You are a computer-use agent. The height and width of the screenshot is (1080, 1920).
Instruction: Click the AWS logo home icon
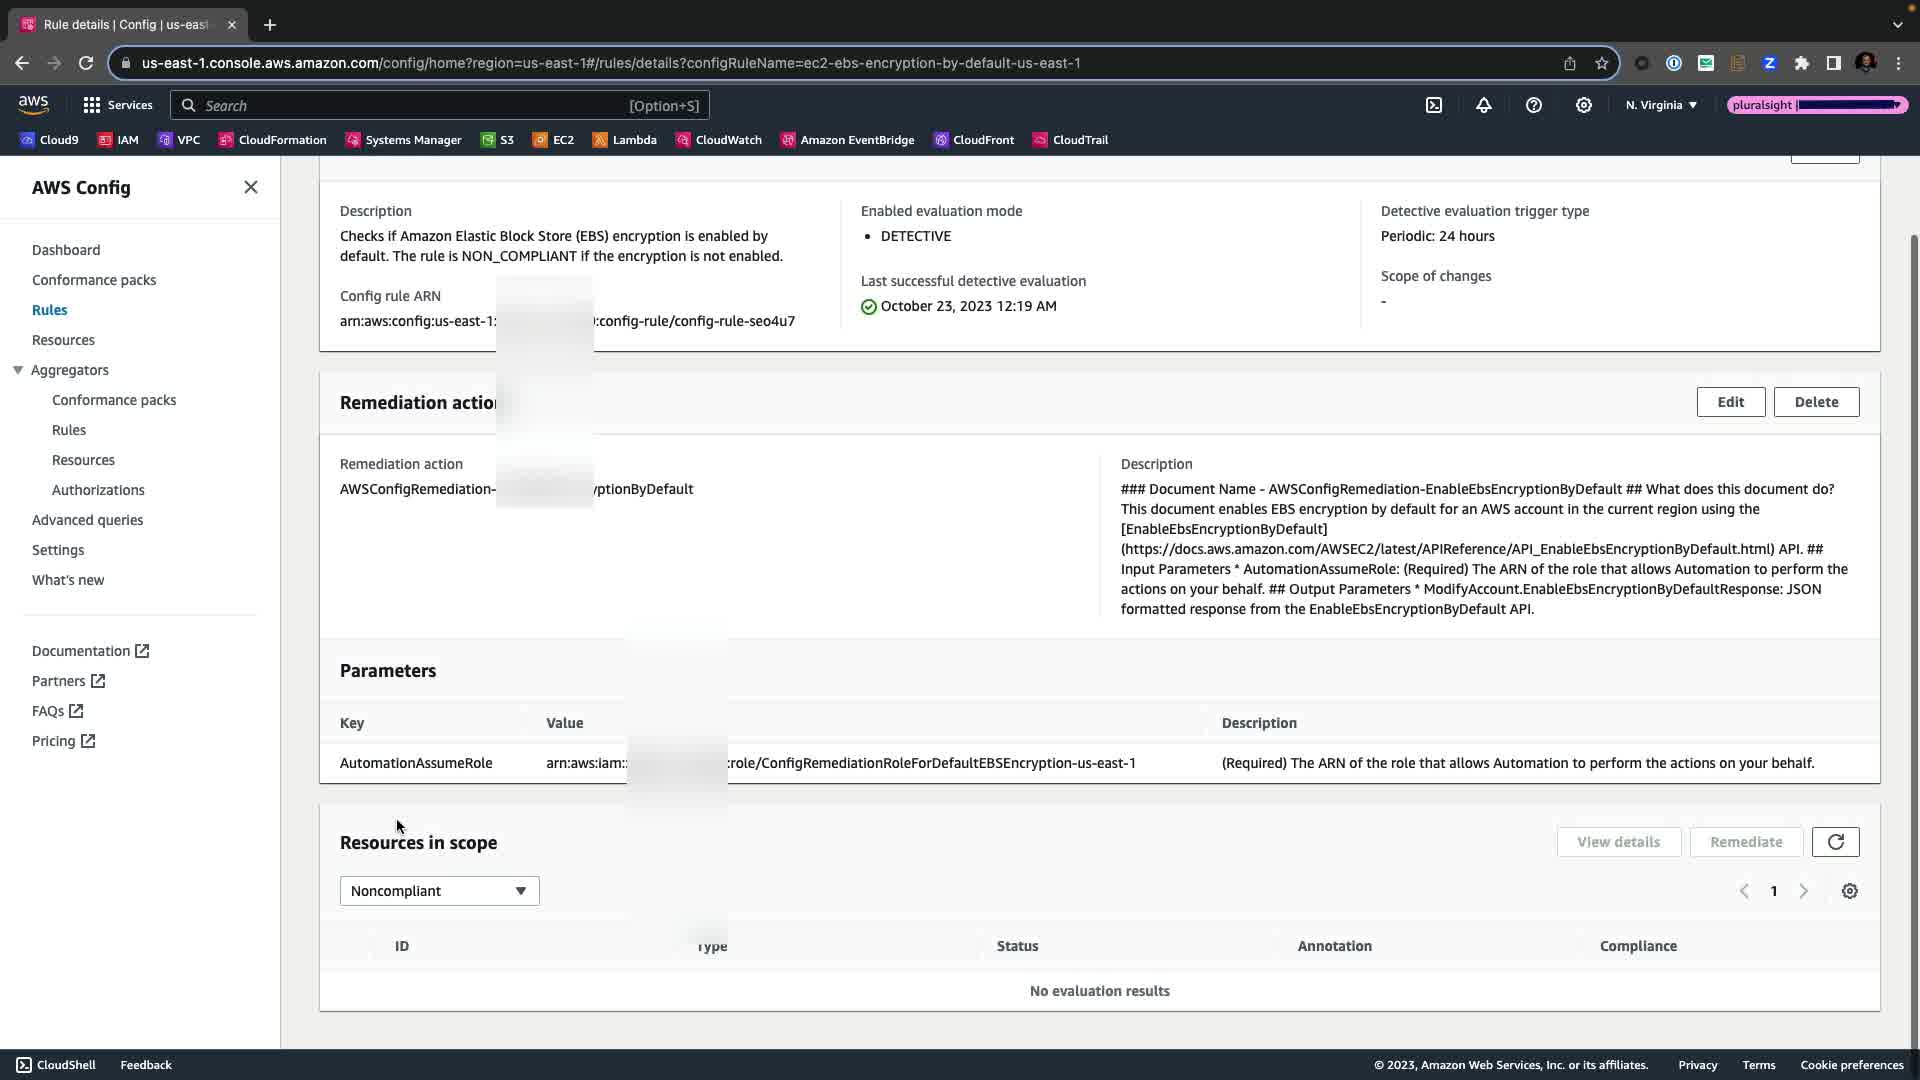33,105
